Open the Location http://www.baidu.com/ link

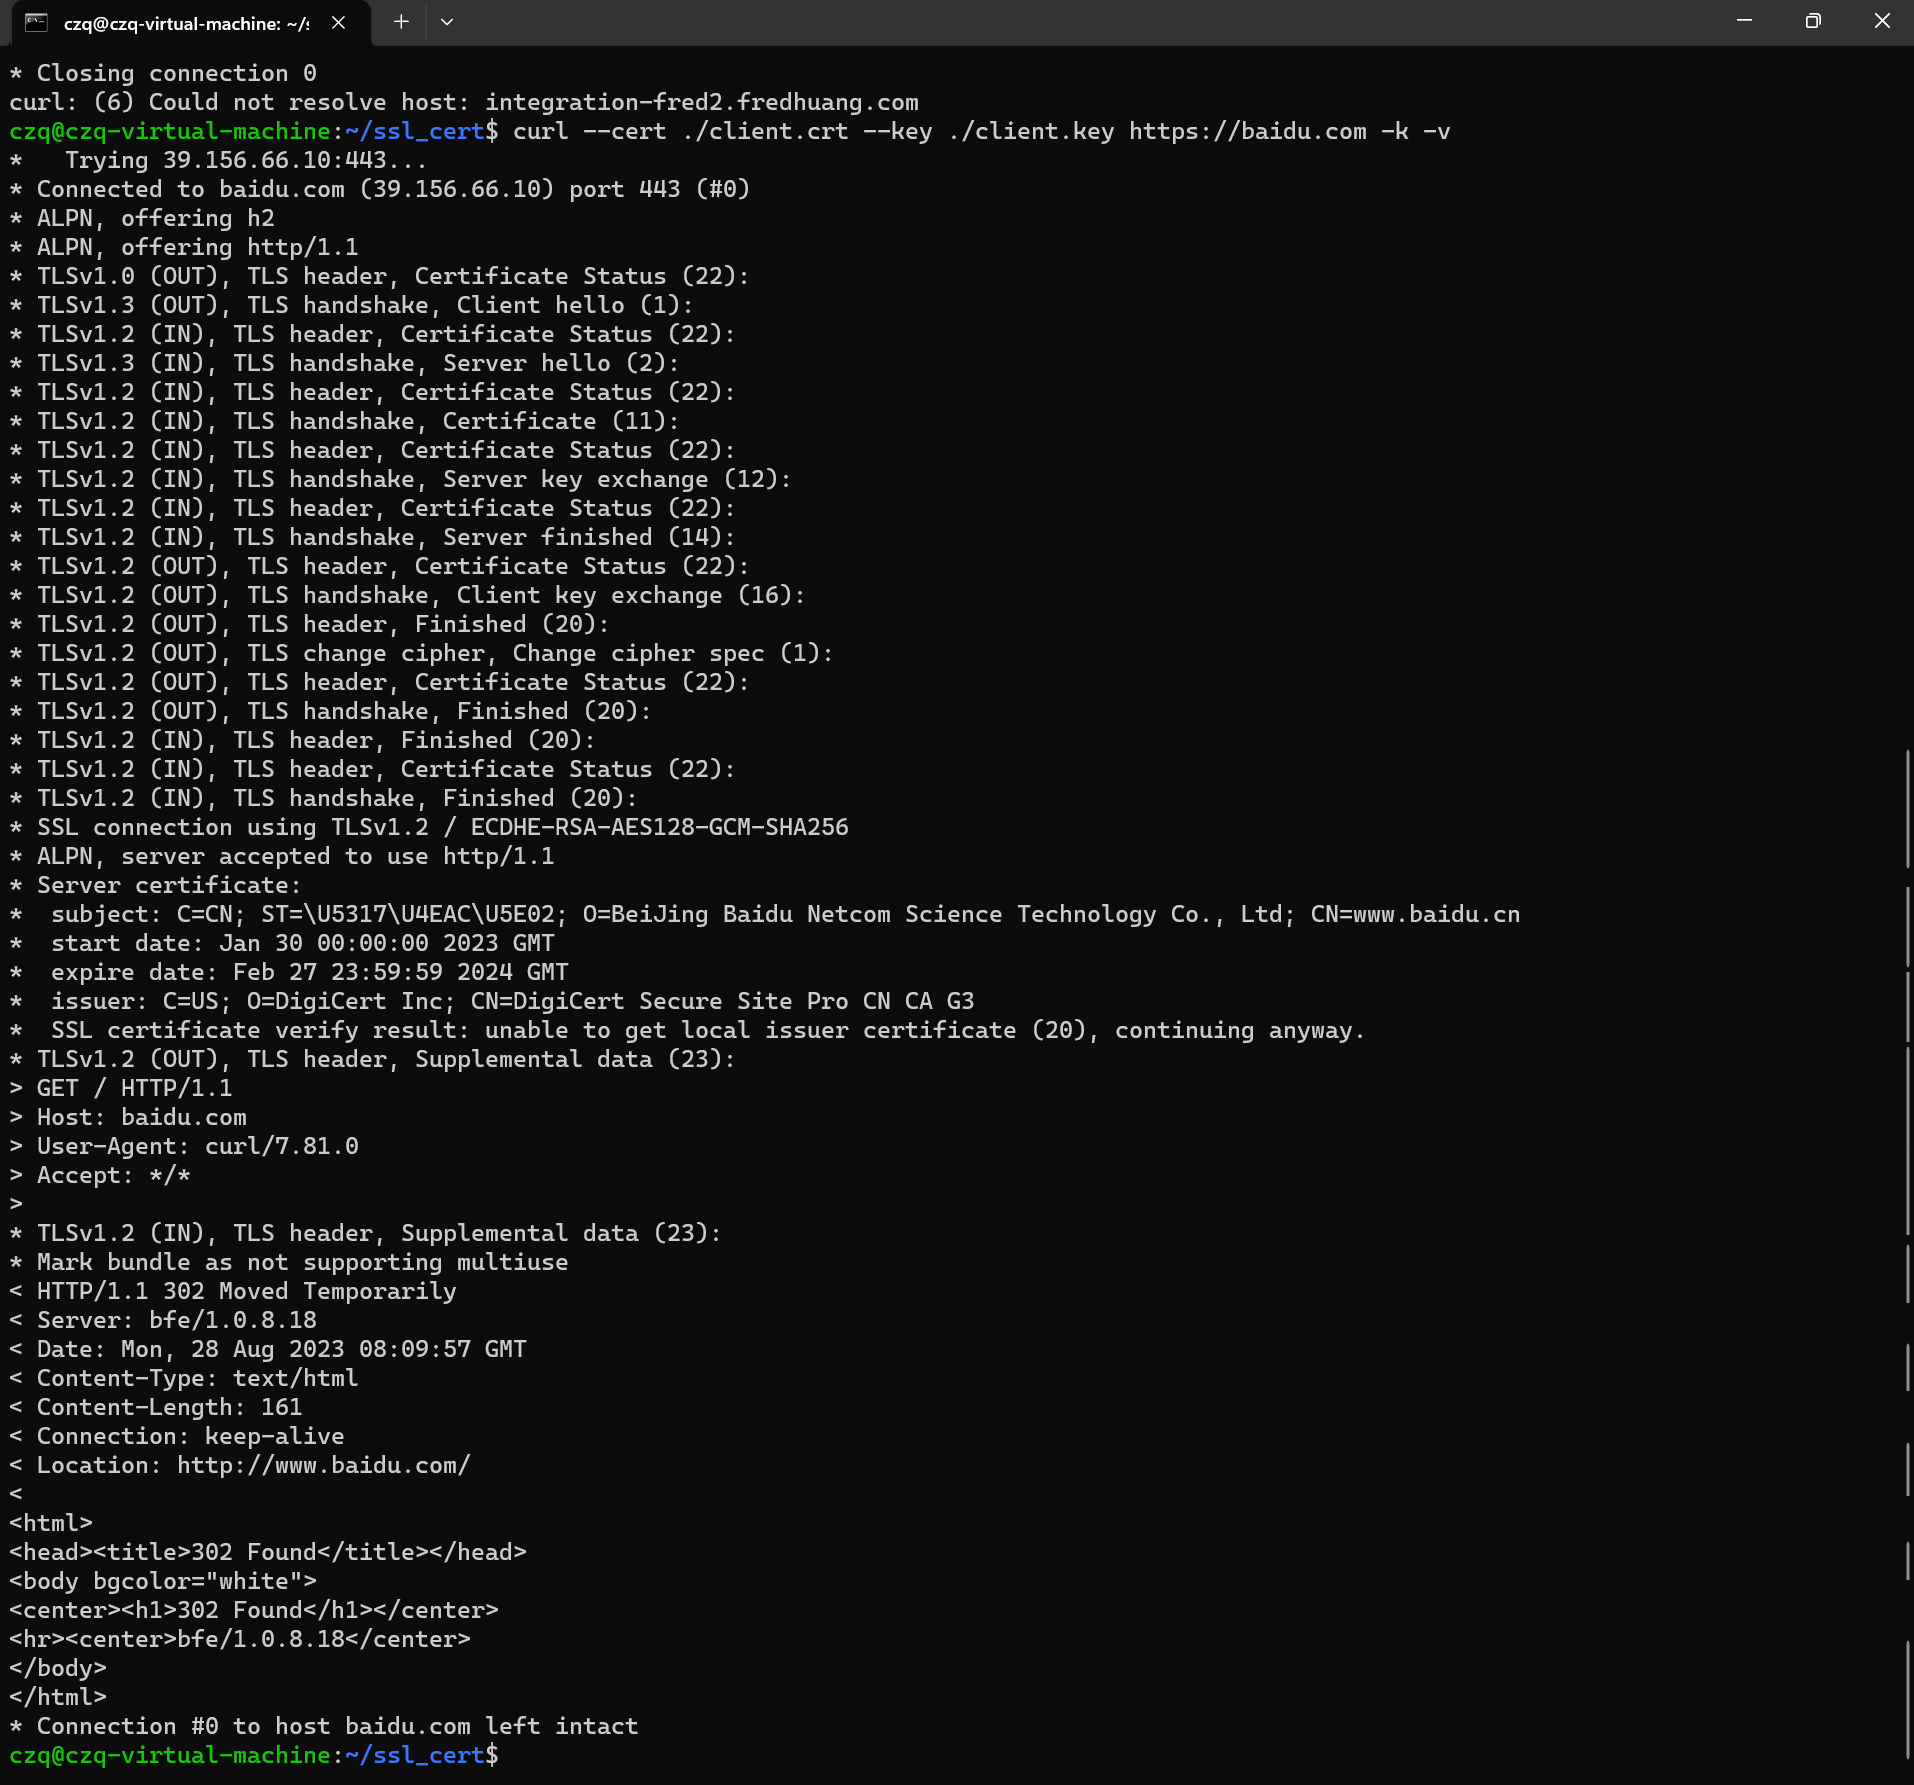tap(323, 1465)
